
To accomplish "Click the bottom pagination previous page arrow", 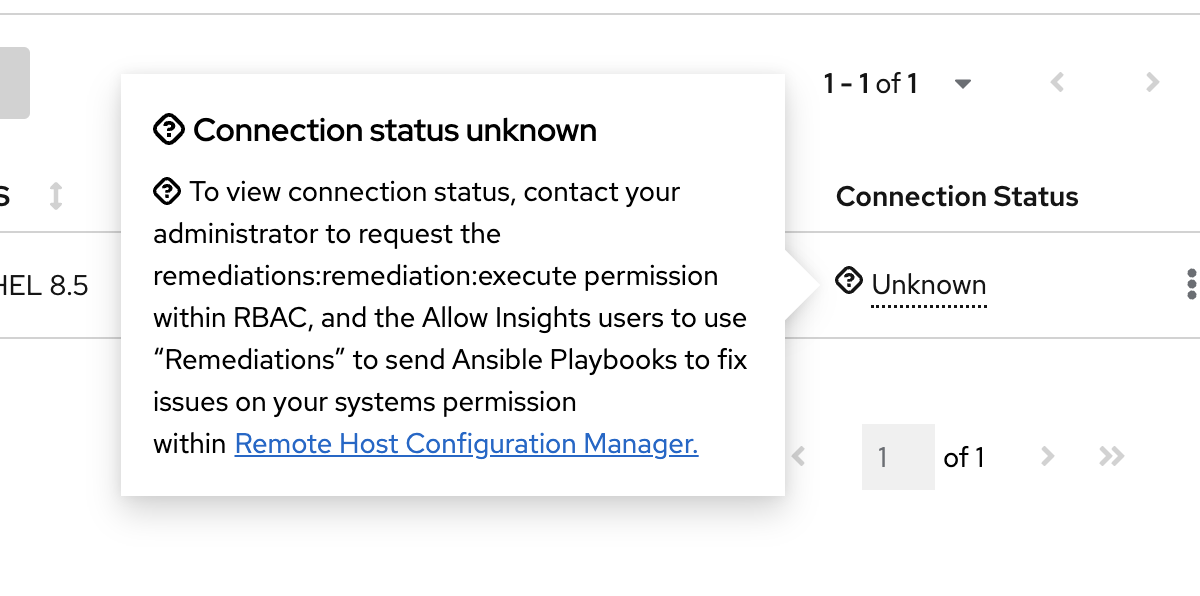I will 799,457.
